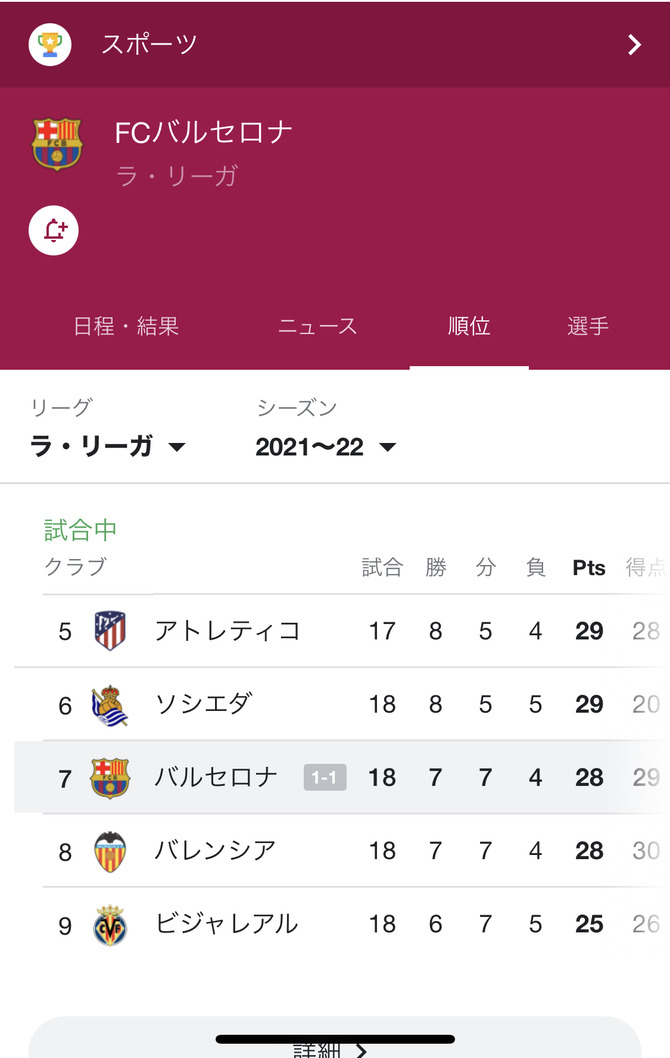Switch to the ニュース tab
670x1058 pixels.
pos(317,327)
